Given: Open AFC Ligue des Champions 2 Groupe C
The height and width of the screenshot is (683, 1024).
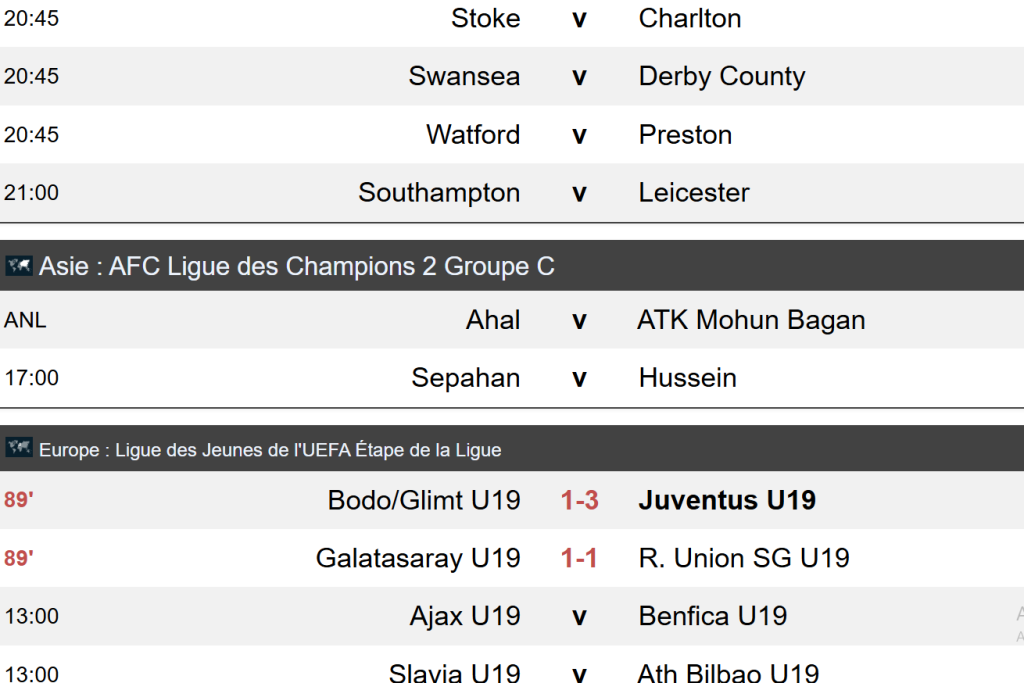Looking at the screenshot, I should pos(296,266).
